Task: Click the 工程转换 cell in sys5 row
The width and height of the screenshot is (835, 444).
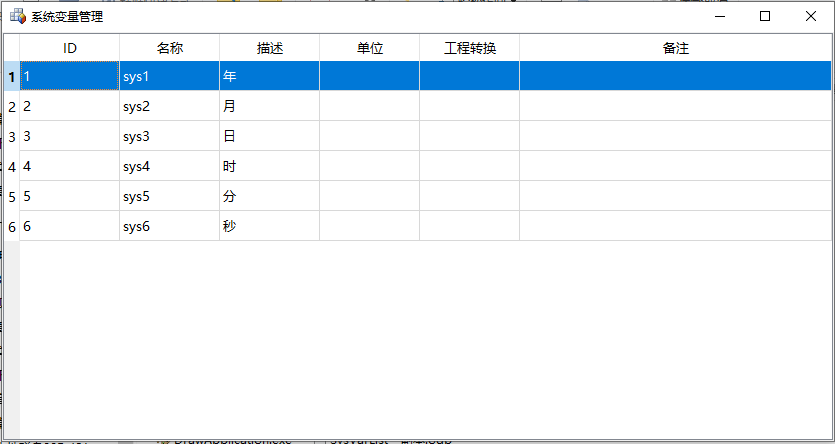Action: [470, 196]
